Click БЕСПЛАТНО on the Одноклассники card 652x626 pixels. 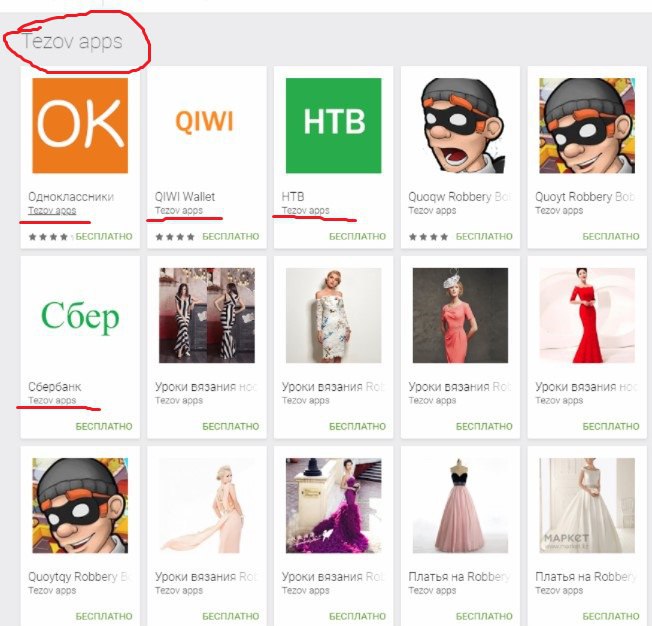tap(104, 236)
